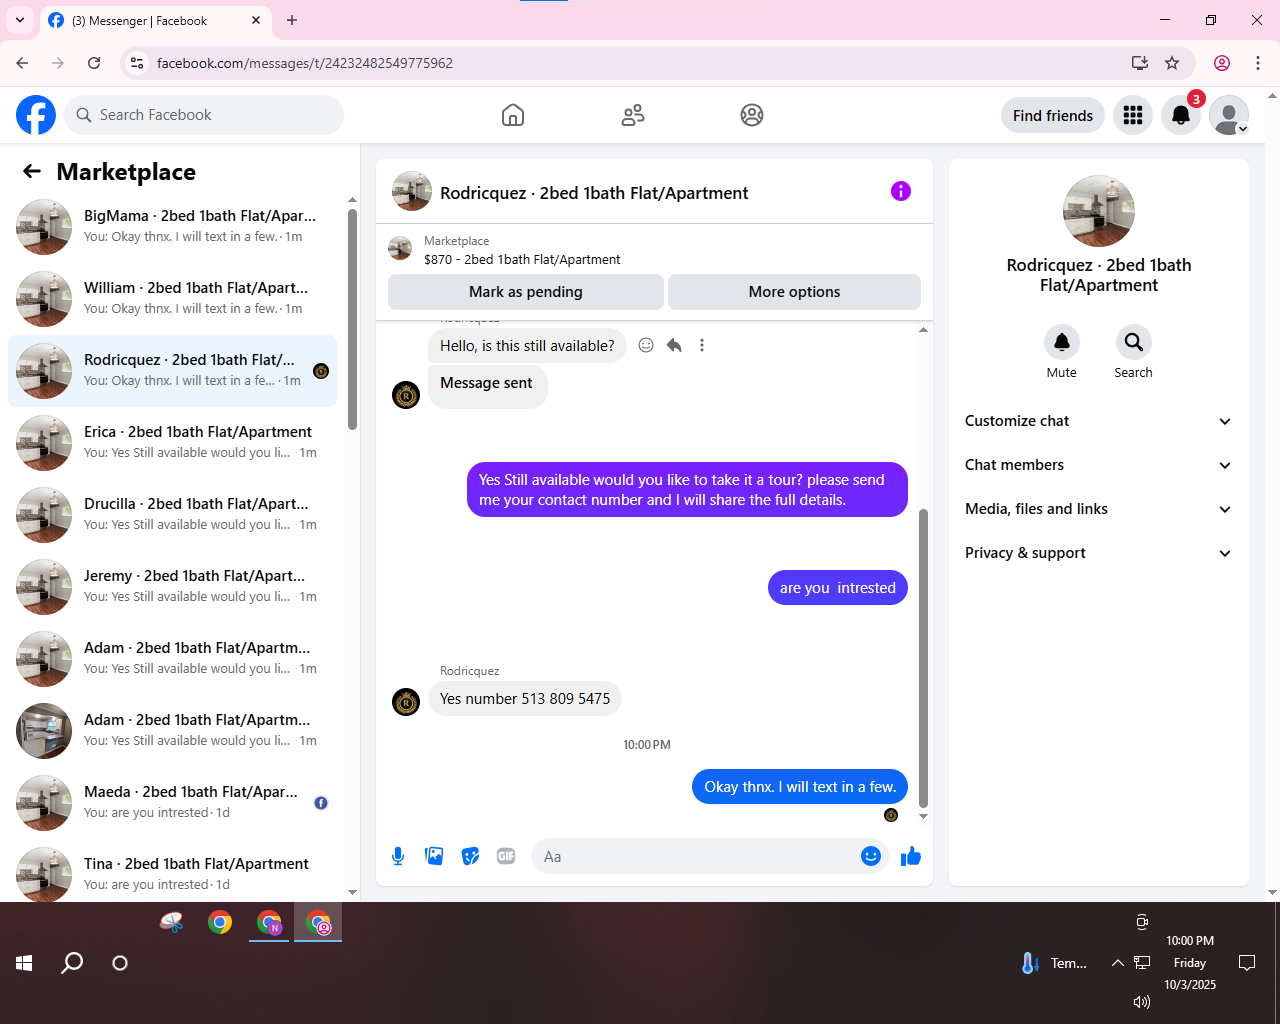The width and height of the screenshot is (1280, 1024).
Task: Go to the Home feed icon
Action: tap(513, 115)
